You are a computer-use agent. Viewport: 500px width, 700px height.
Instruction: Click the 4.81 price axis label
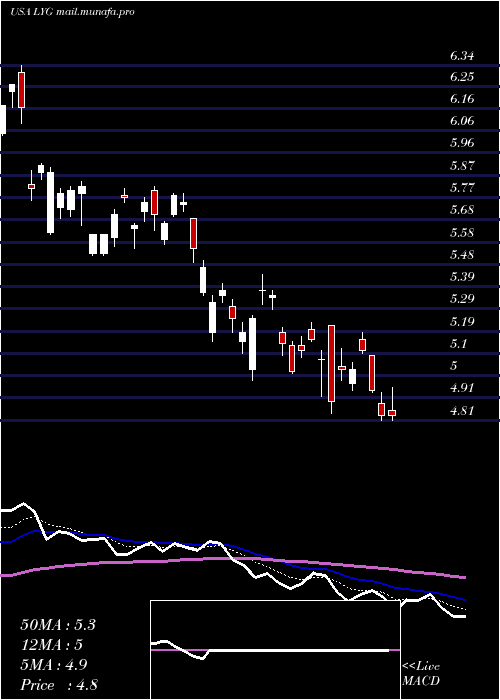pyautogui.click(x=462, y=410)
